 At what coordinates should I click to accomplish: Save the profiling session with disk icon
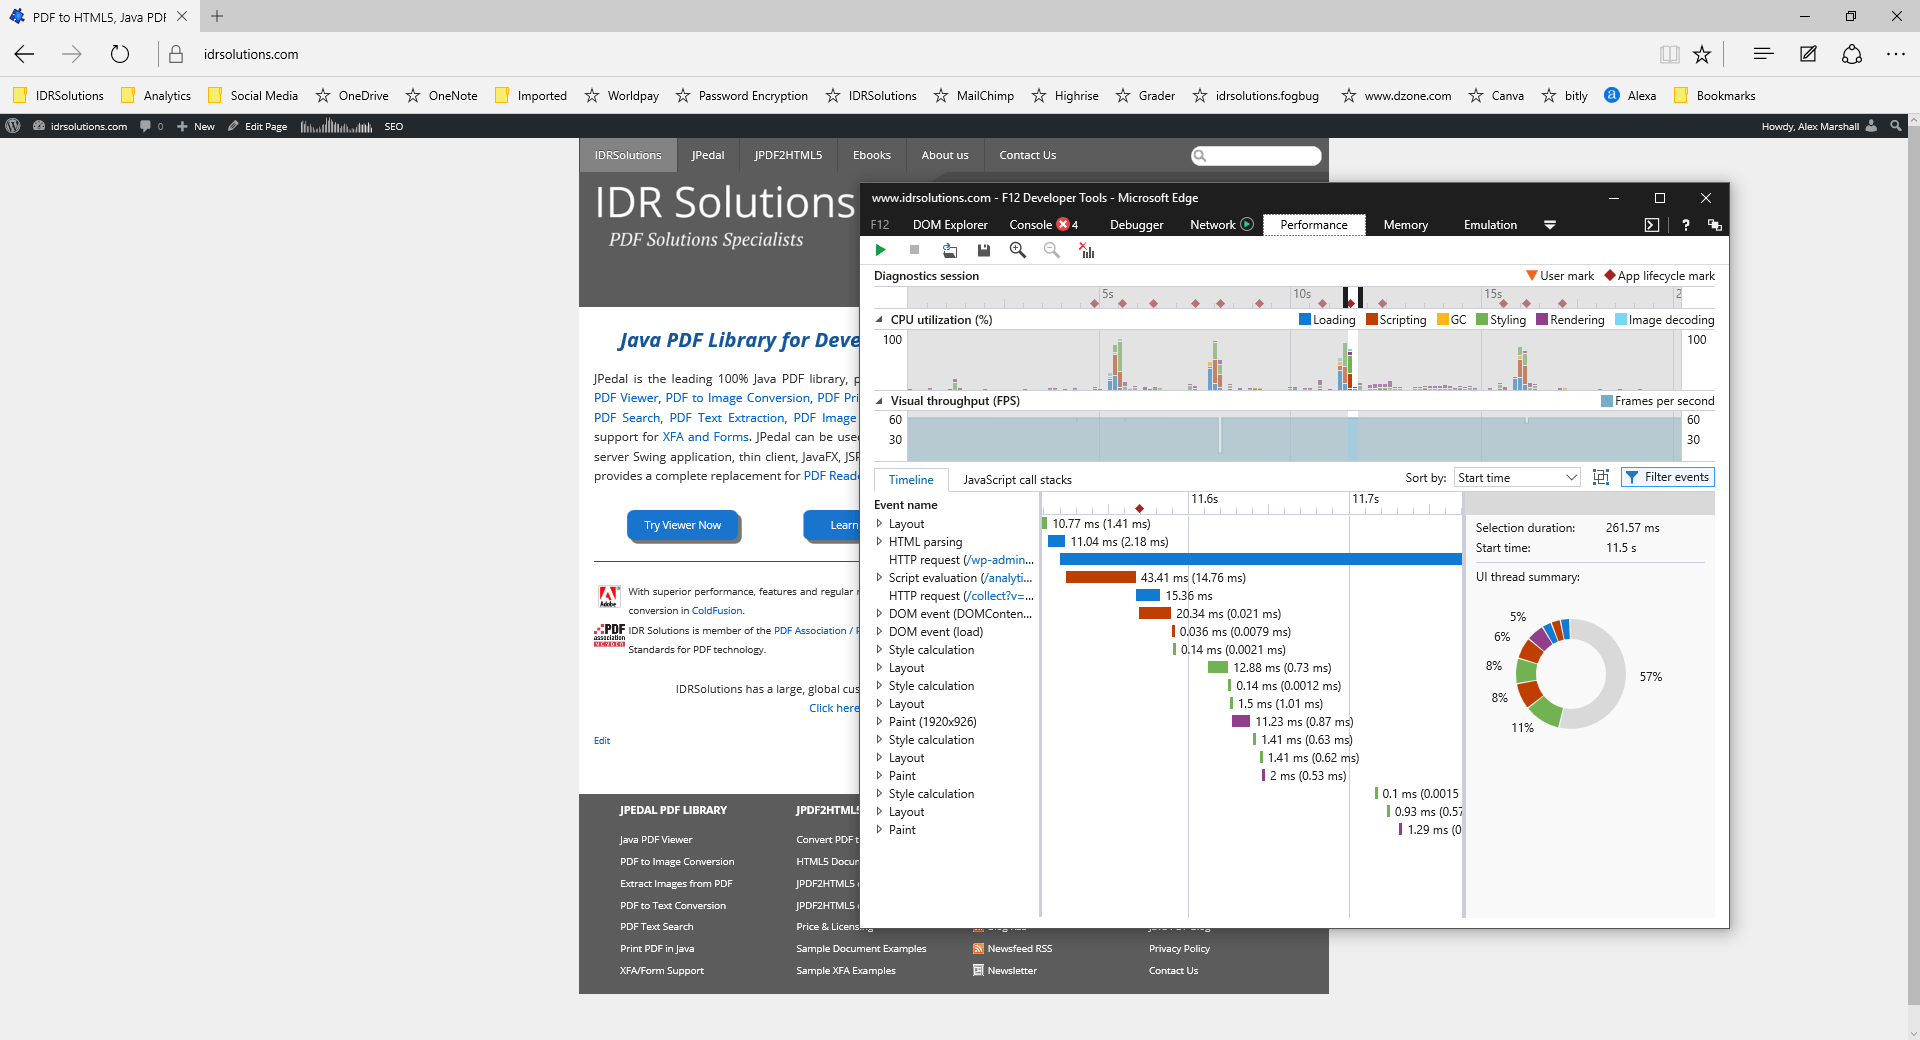point(983,250)
